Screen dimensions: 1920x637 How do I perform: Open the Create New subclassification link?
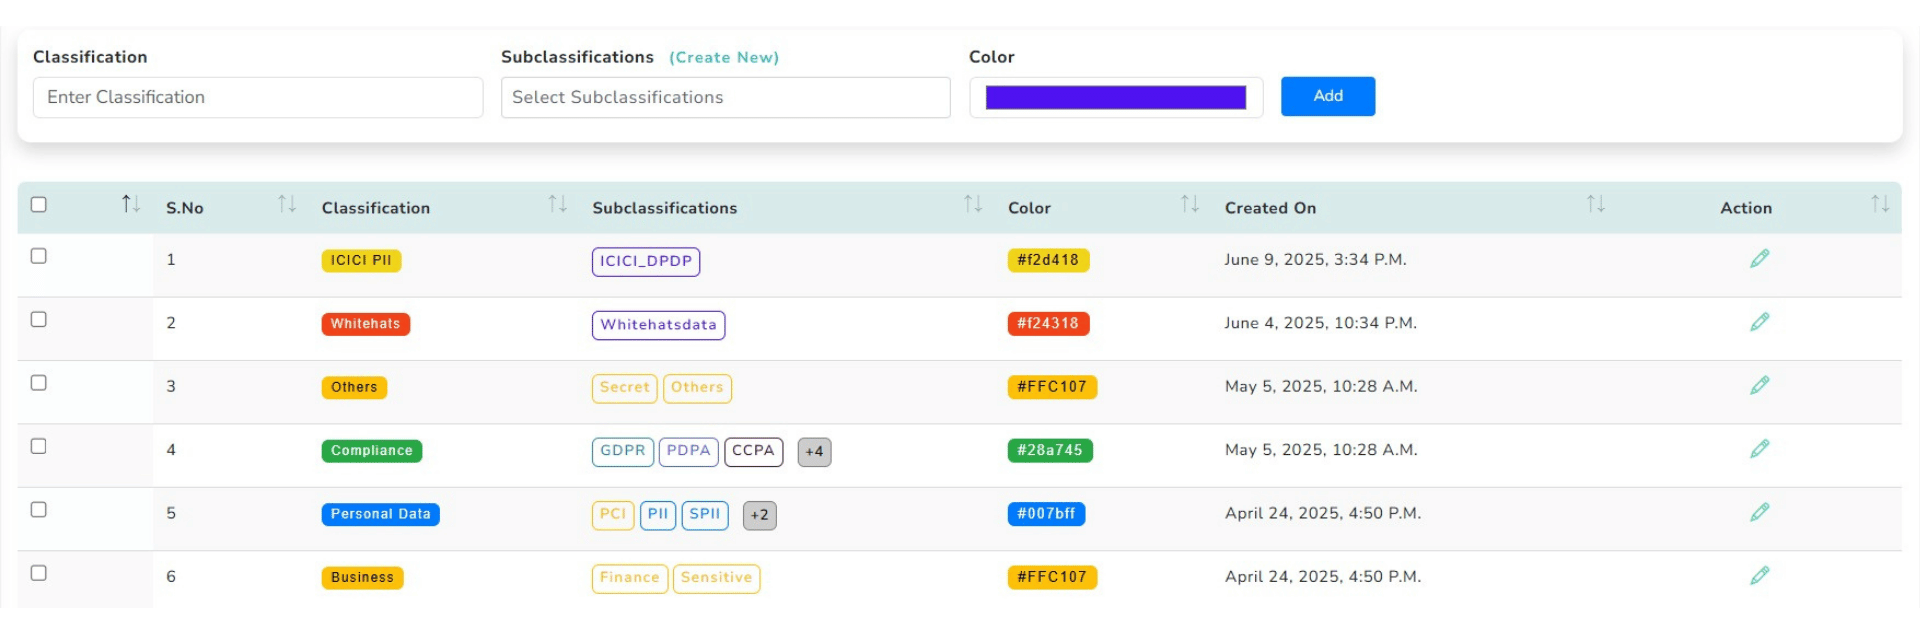tap(724, 58)
